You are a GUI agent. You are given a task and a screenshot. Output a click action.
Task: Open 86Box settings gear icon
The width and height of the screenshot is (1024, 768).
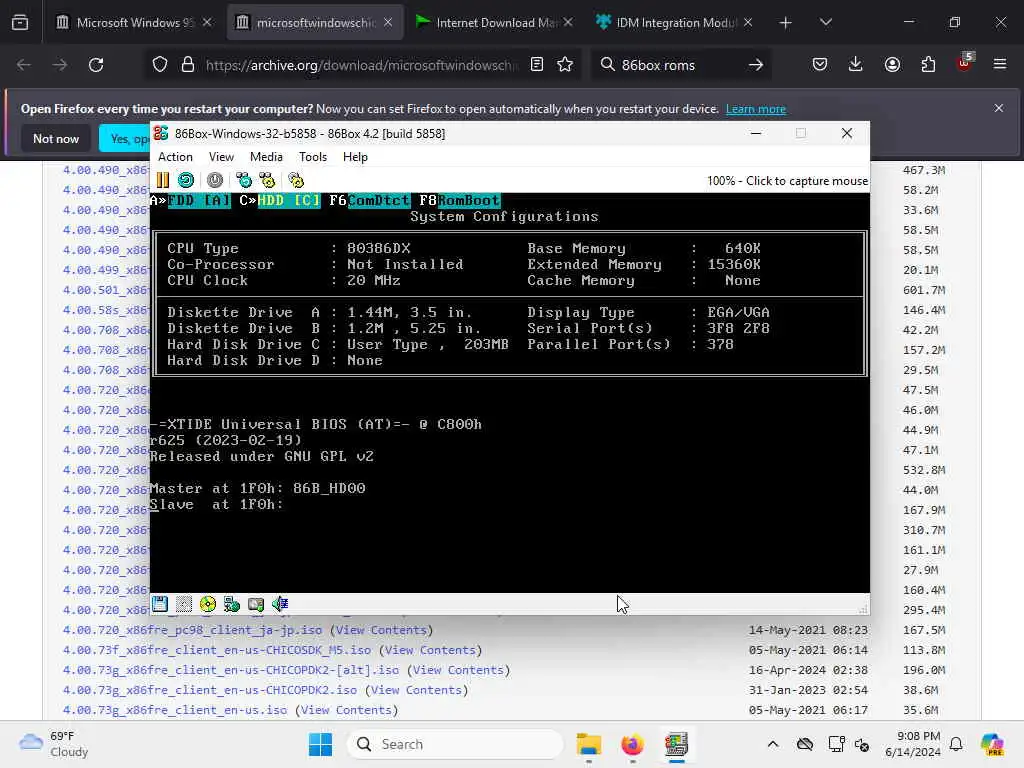pos(296,180)
